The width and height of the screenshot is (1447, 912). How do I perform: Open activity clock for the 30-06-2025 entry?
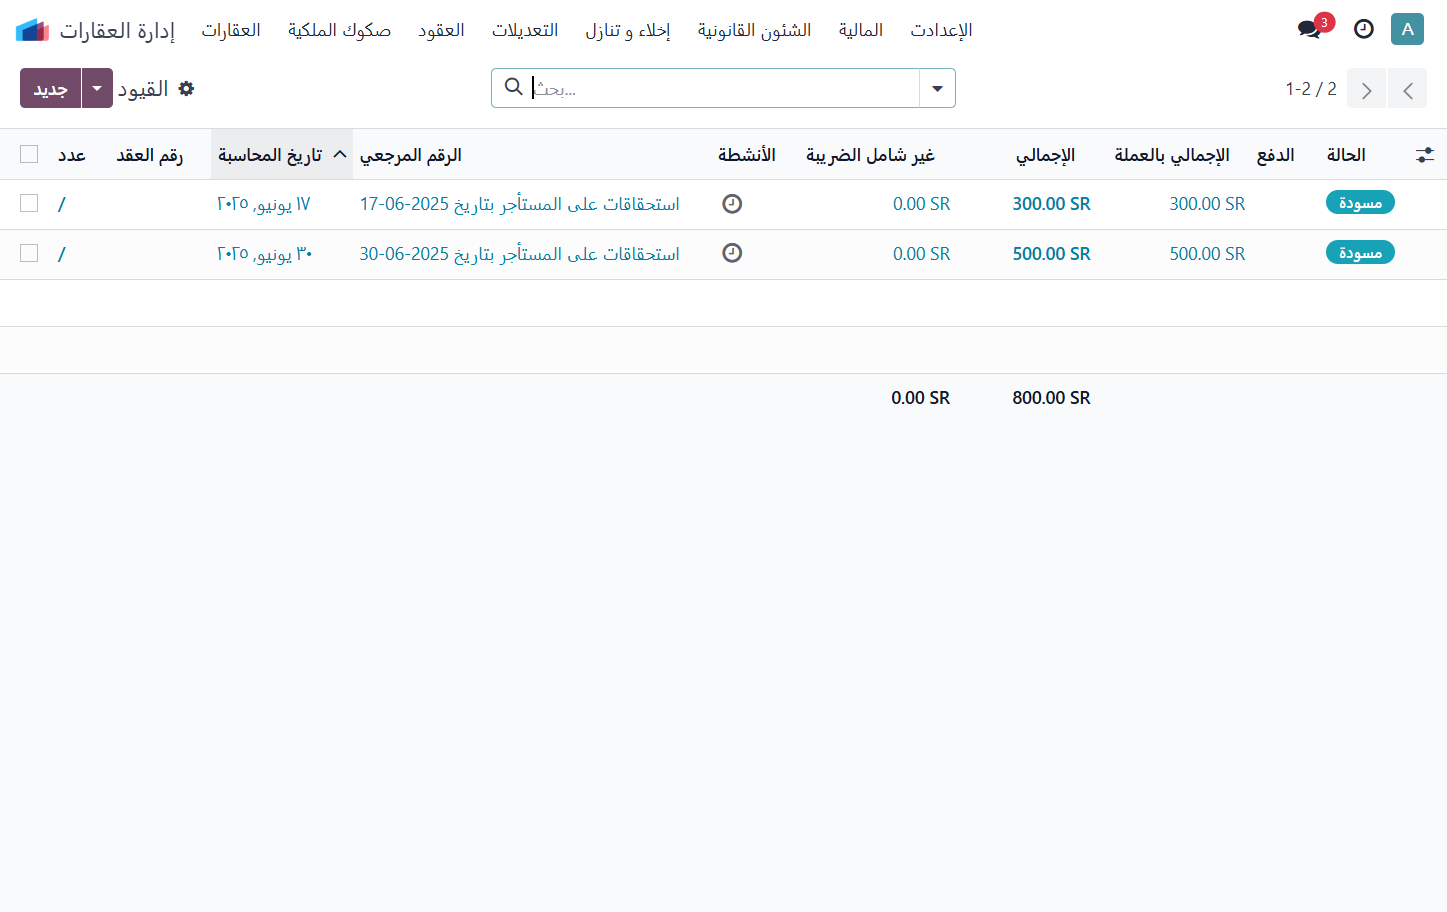tap(732, 253)
